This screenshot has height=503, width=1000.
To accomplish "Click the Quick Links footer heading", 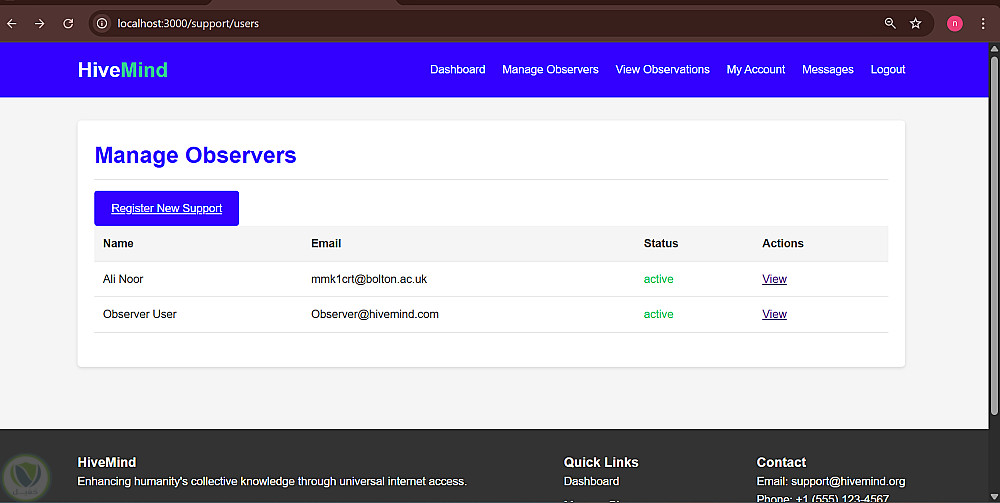I will click(601, 462).
